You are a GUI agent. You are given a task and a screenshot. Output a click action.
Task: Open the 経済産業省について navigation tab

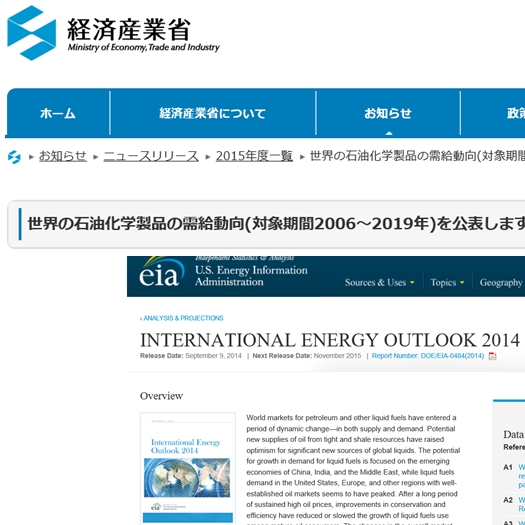213,113
